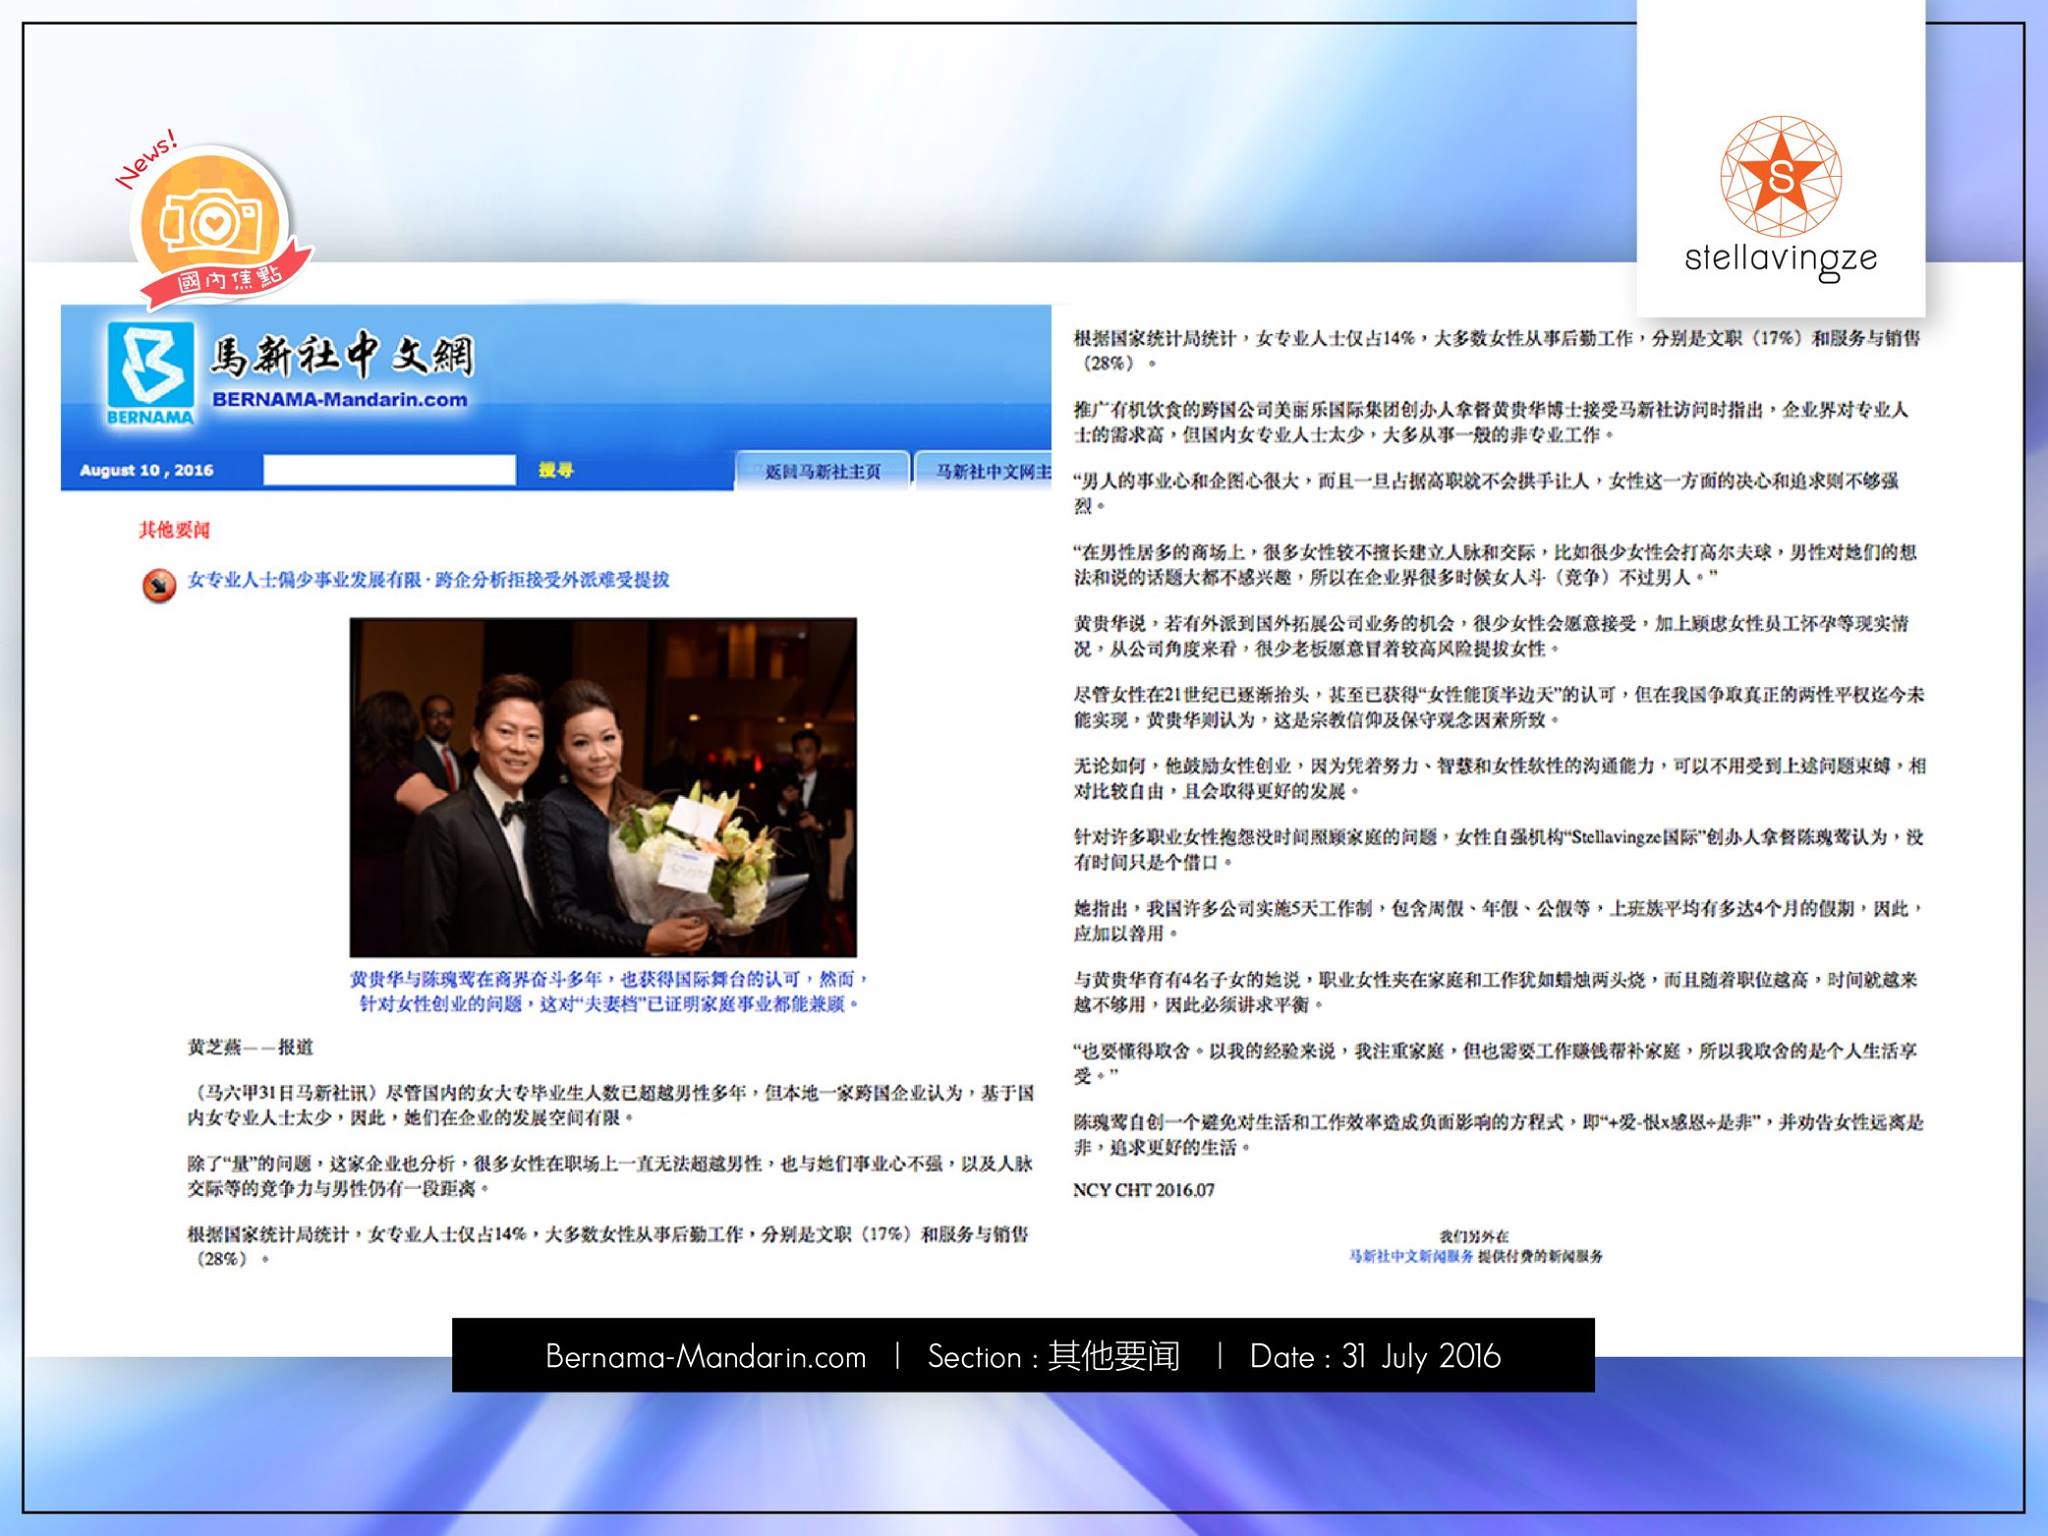2048x1536 pixels.
Task: Click the byline 黄芝燕——报道
Action: (250, 1047)
